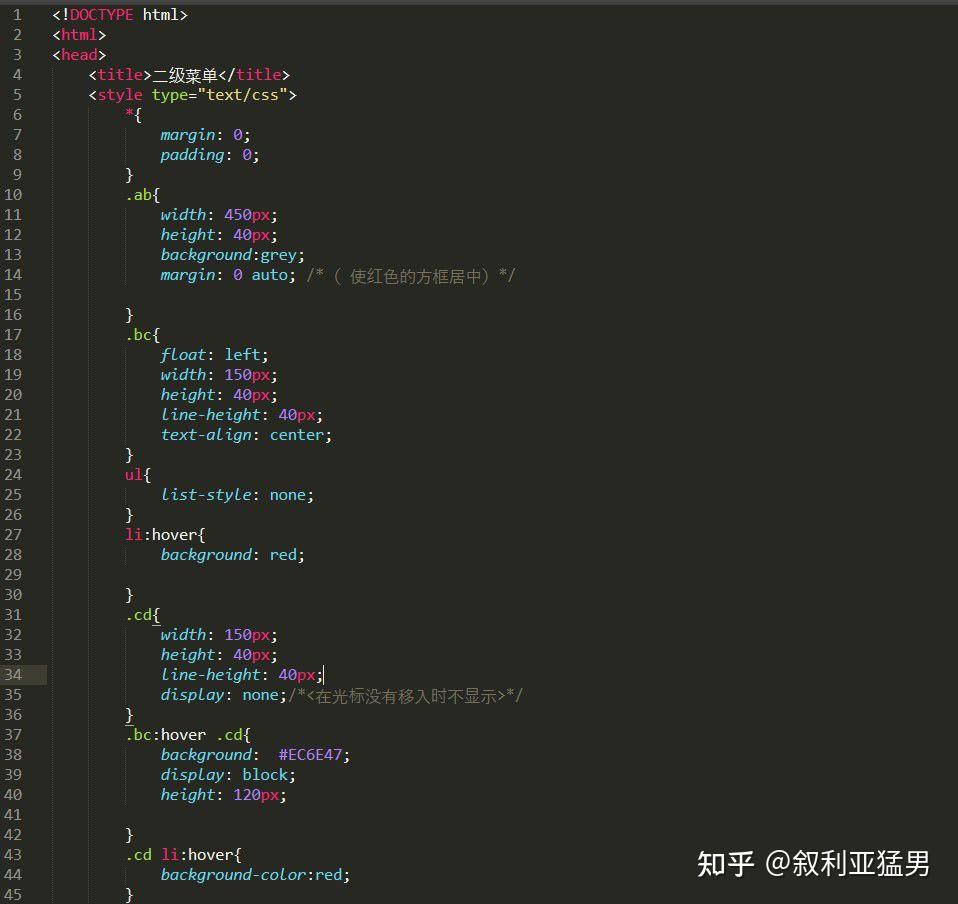958x904 pixels.
Task: Click the #EC6E47 hex color value
Action: click(312, 754)
